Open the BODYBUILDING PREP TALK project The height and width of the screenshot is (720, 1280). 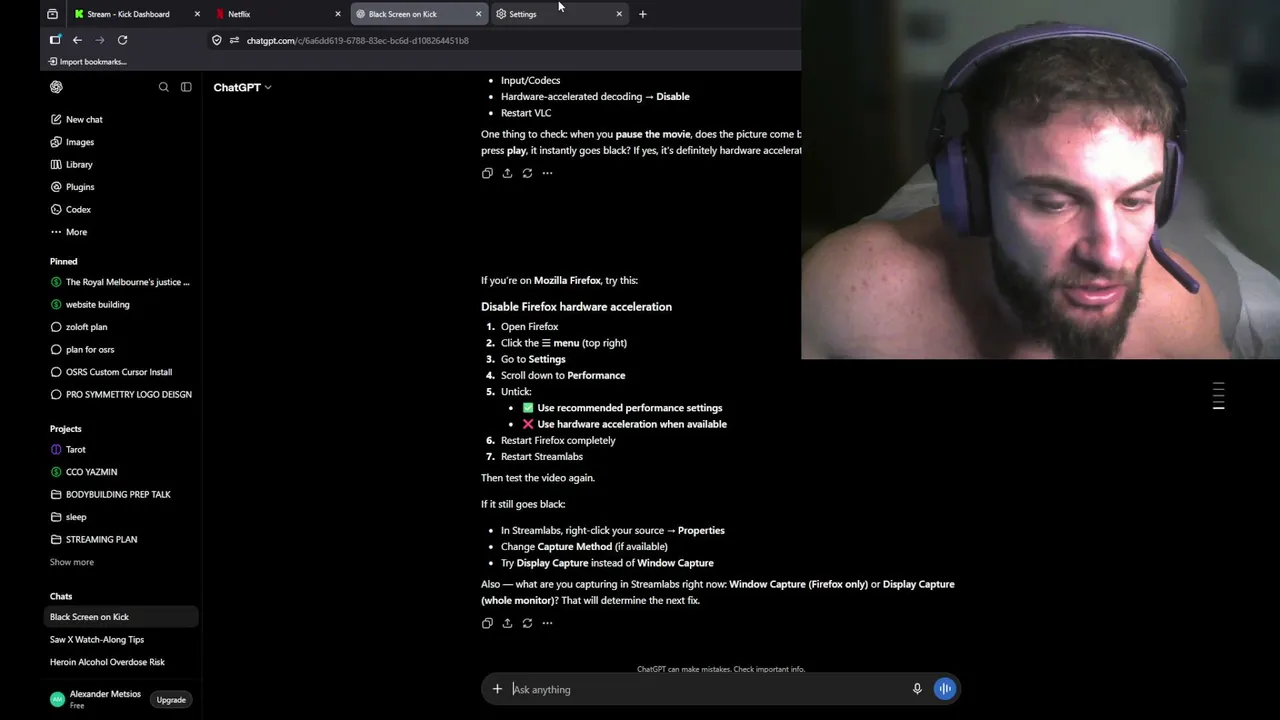pyautogui.click(x=122, y=495)
